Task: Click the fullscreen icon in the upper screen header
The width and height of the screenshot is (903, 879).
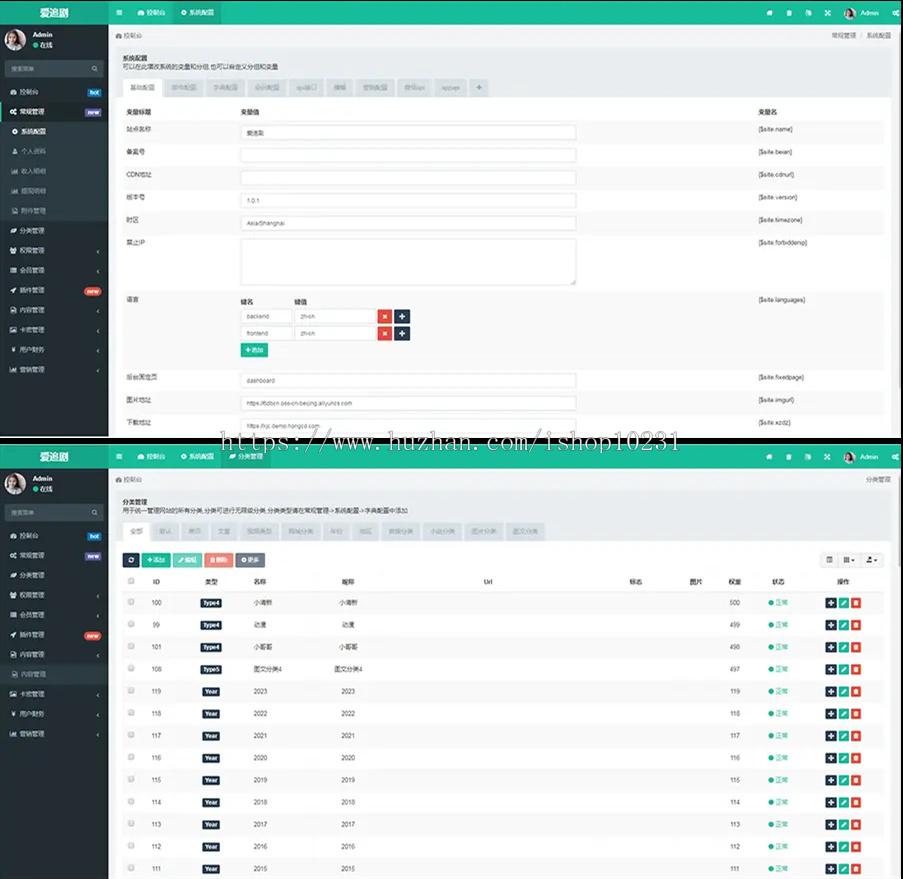Action: (828, 13)
